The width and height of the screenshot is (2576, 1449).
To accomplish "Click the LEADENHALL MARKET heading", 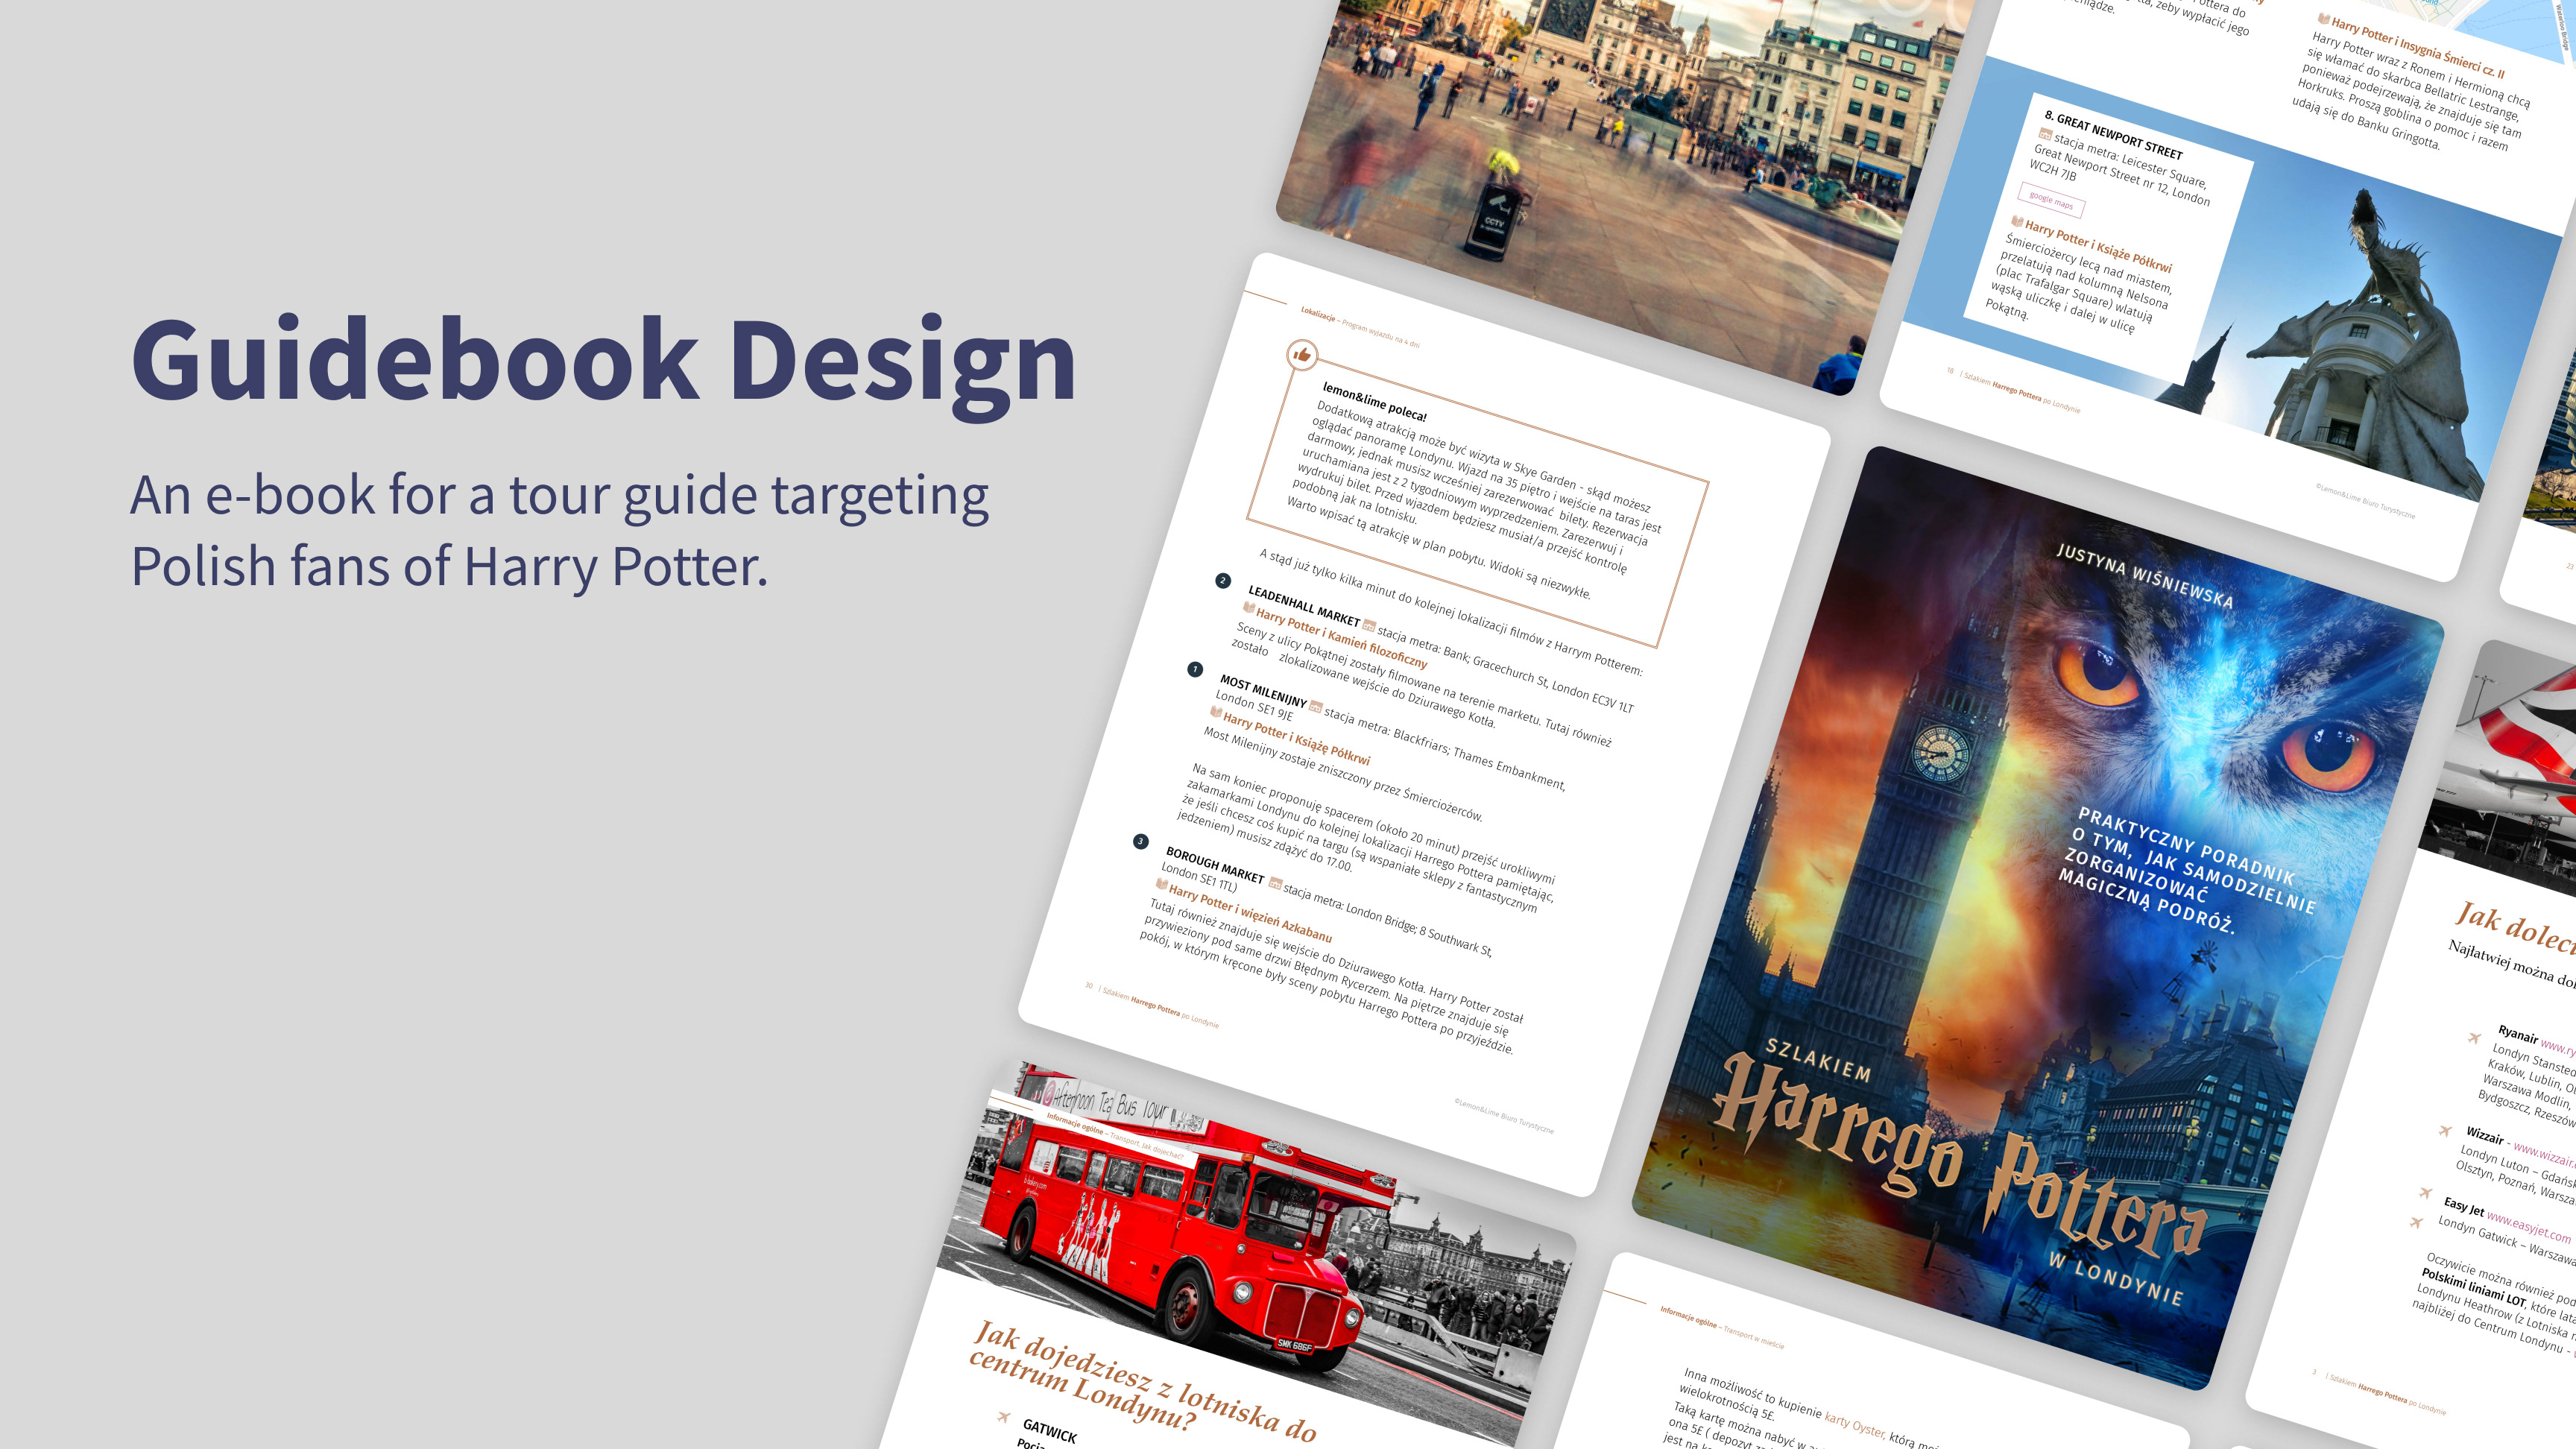I will (1304, 605).
